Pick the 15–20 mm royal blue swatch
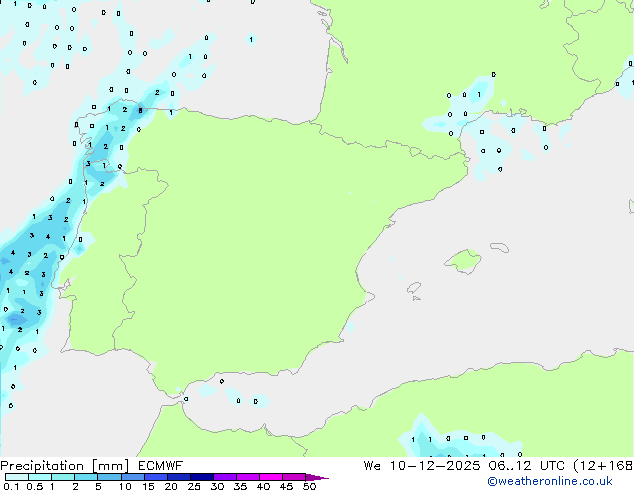Viewport: 634px width, 490px height. tap(156, 477)
